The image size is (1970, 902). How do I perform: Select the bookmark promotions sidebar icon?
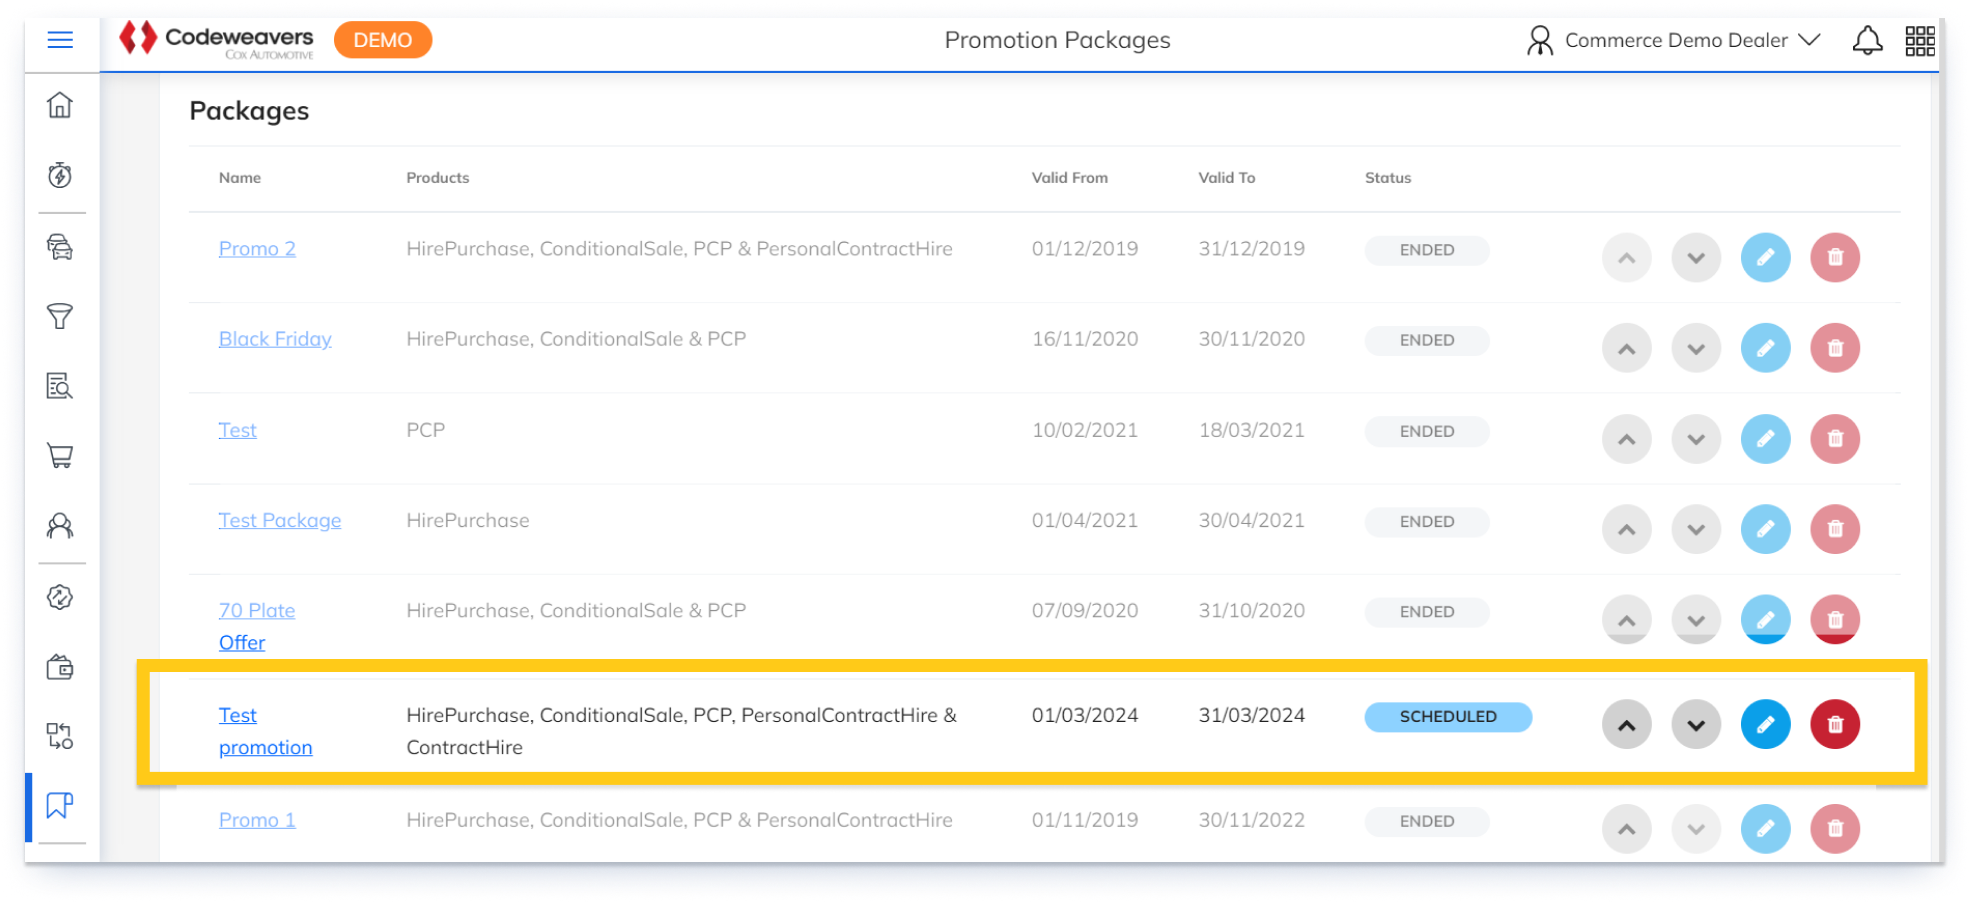coord(60,805)
